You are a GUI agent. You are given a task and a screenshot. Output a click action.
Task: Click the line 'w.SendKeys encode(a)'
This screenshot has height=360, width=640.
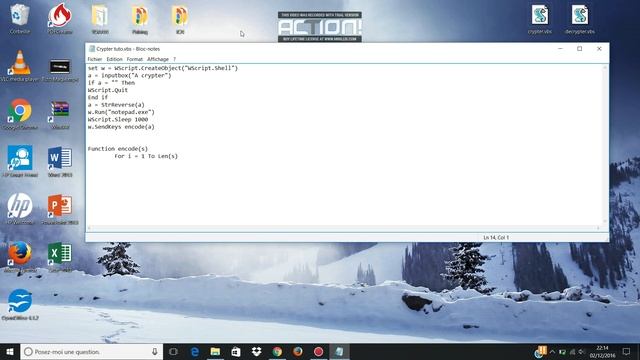(x=121, y=127)
